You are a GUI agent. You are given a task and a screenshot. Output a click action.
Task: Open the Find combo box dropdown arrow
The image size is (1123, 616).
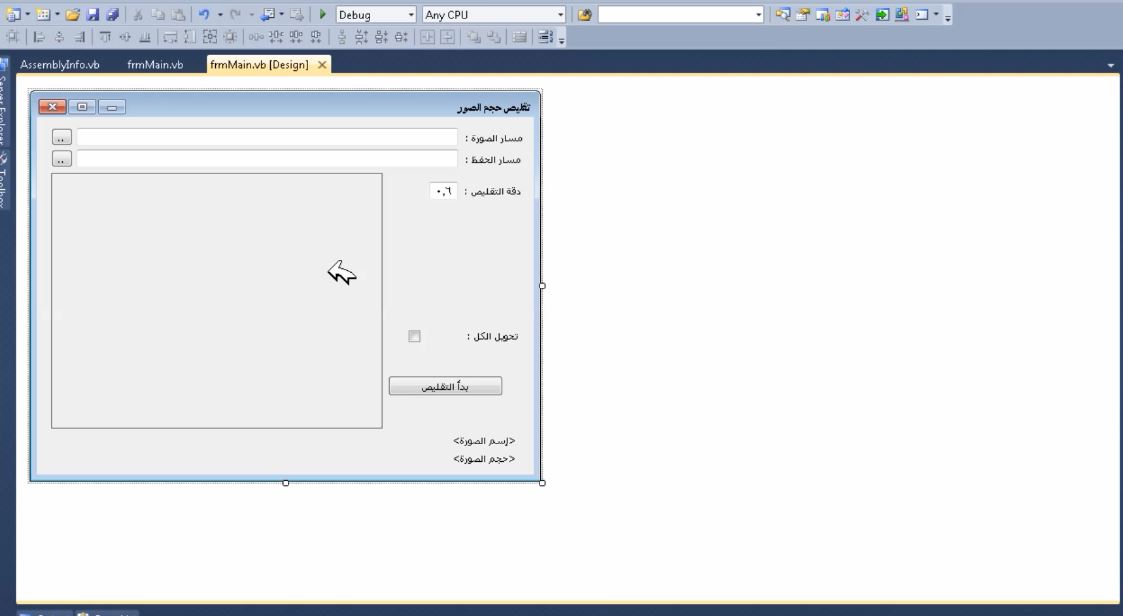coord(758,15)
